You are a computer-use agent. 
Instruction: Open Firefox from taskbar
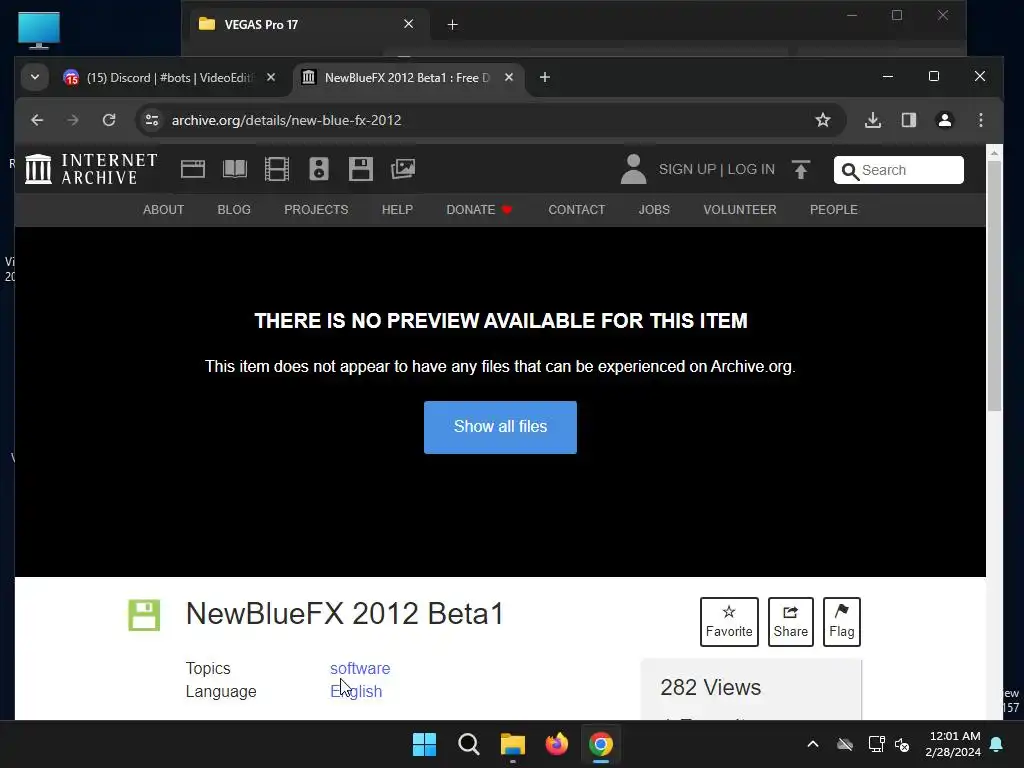[x=556, y=744]
